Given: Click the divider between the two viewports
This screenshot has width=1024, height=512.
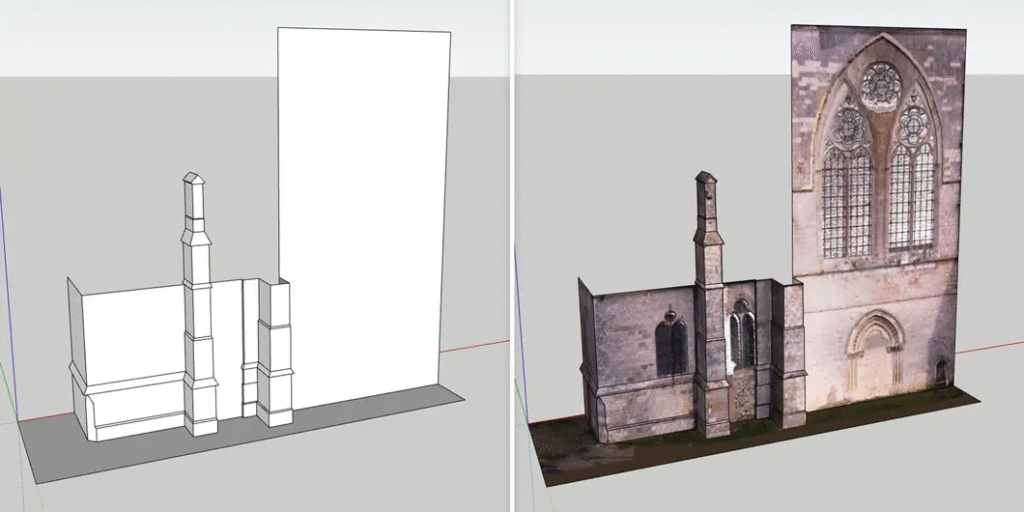Looking at the screenshot, I should coord(511,256).
